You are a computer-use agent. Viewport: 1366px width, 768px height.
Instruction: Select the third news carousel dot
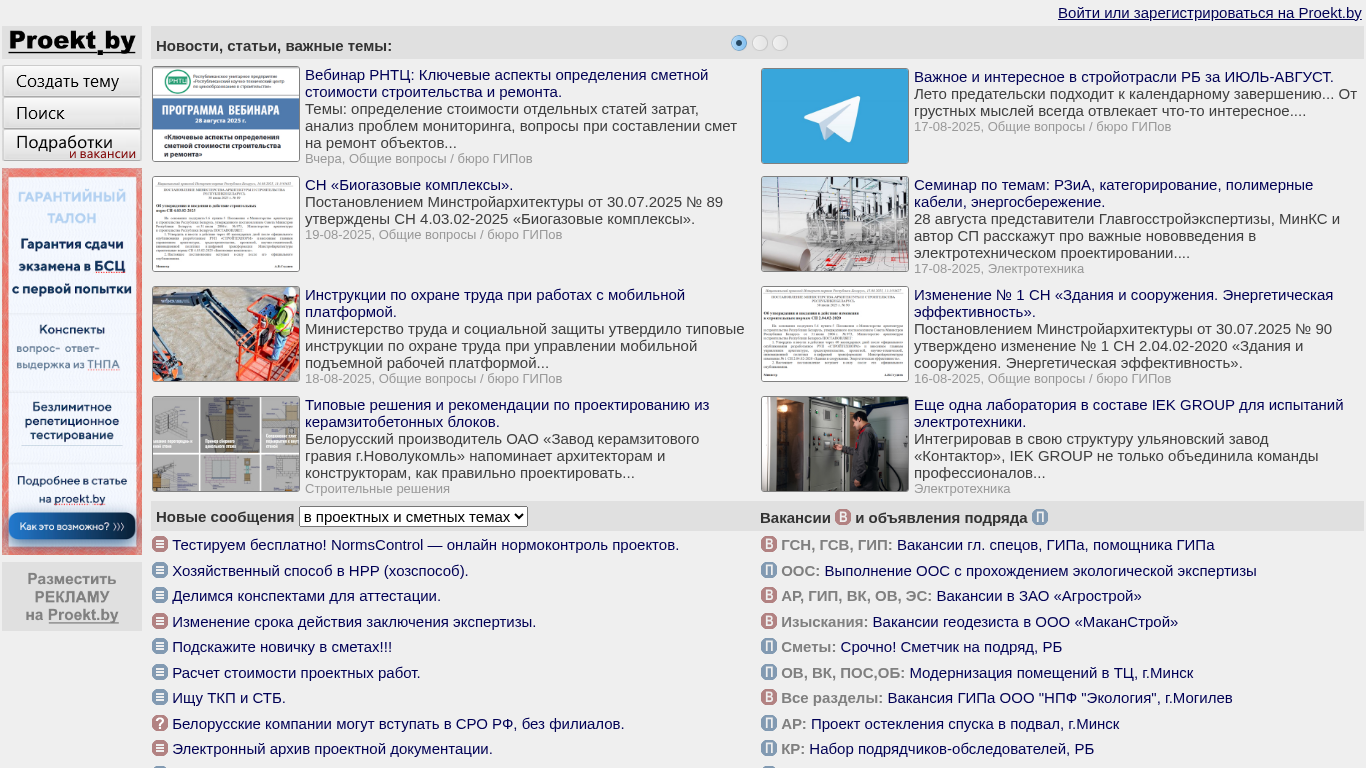click(780, 43)
